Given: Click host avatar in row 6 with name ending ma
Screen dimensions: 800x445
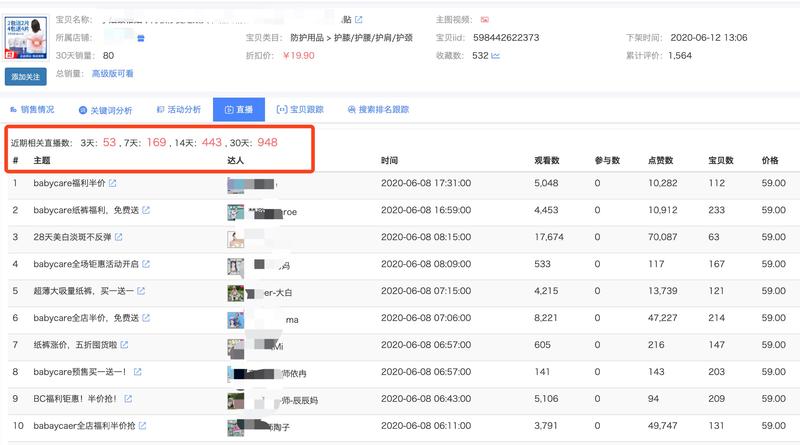Looking at the screenshot, I should click(x=235, y=320).
